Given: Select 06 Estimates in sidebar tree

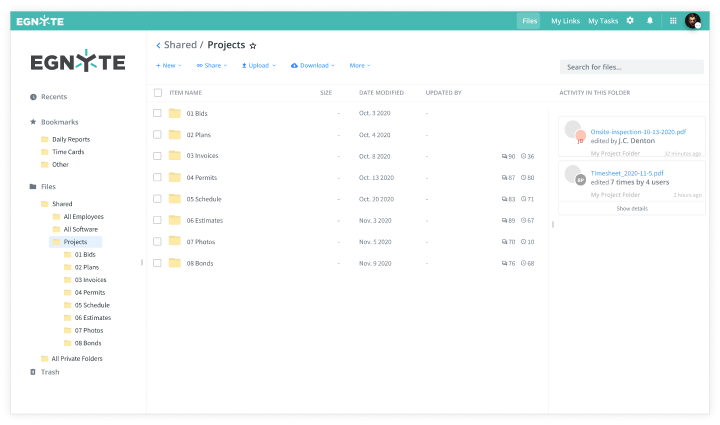Looking at the screenshot, I should click(92, 318).
